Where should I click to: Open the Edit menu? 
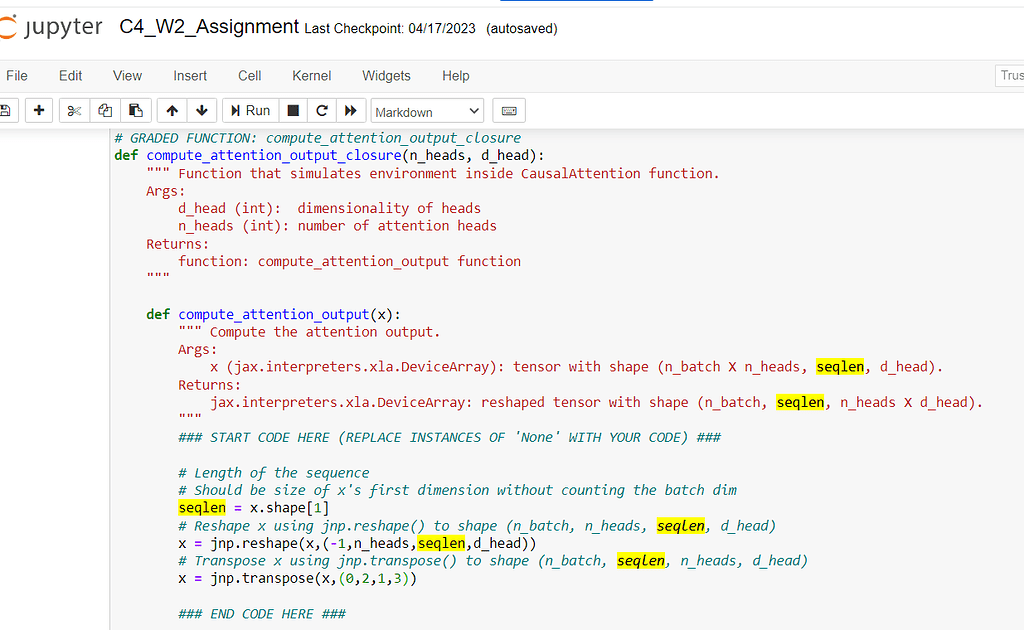(x=70, y=76)
